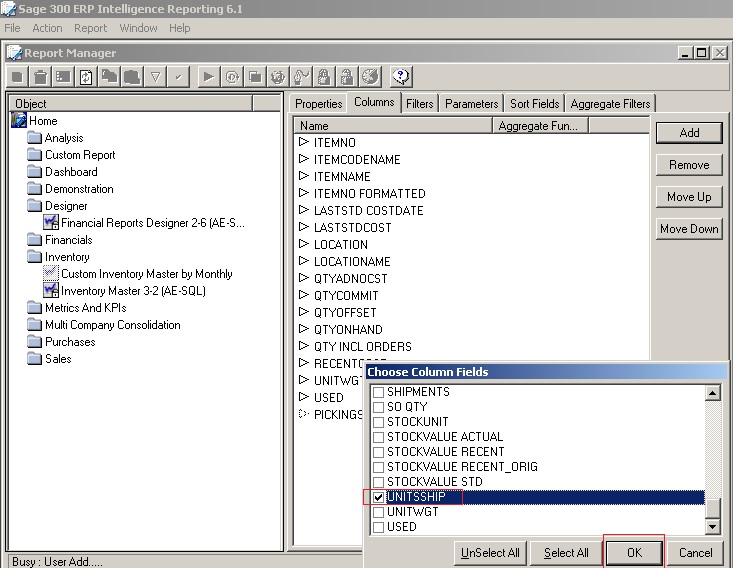The image size is (733, 568).
Task: Click the Add button
Action: coord(689,133)
